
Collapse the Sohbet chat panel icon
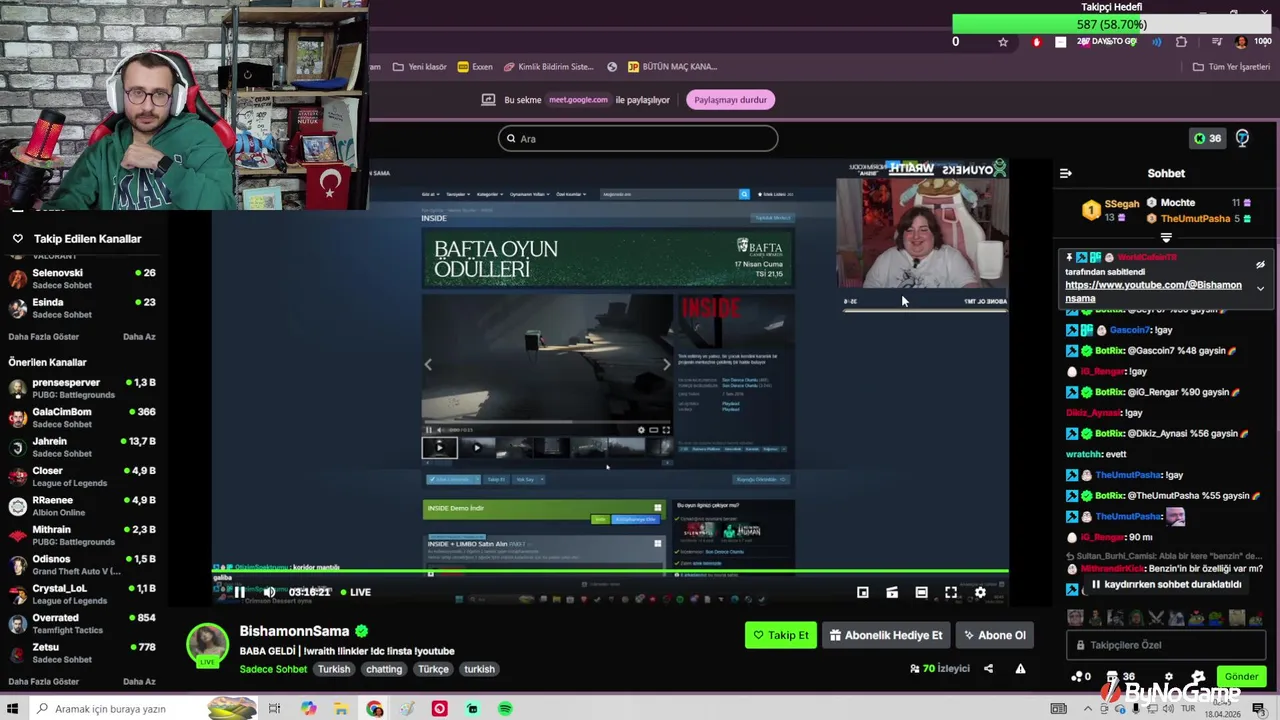[1066, 173]
